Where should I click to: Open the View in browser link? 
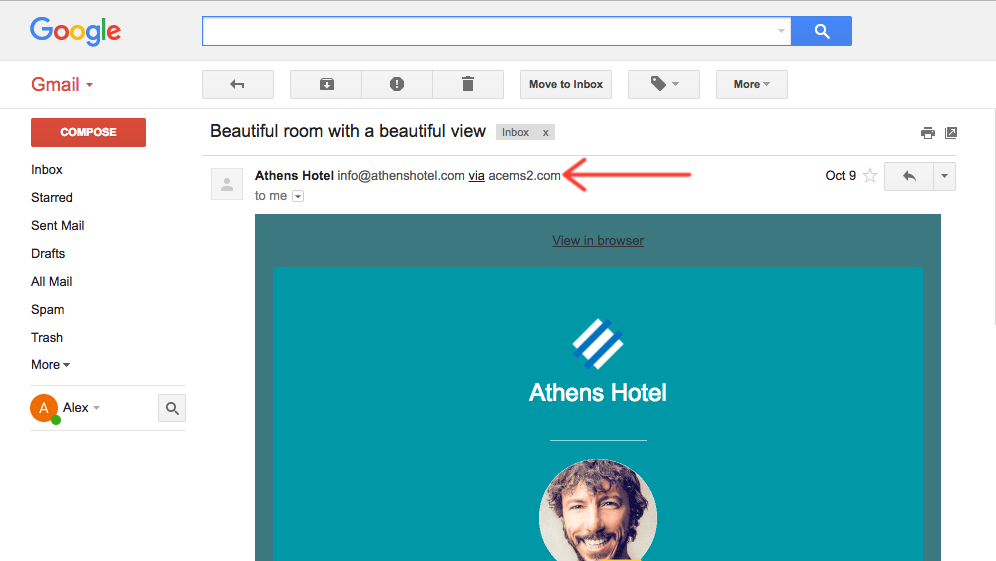(x=598, y=241)
